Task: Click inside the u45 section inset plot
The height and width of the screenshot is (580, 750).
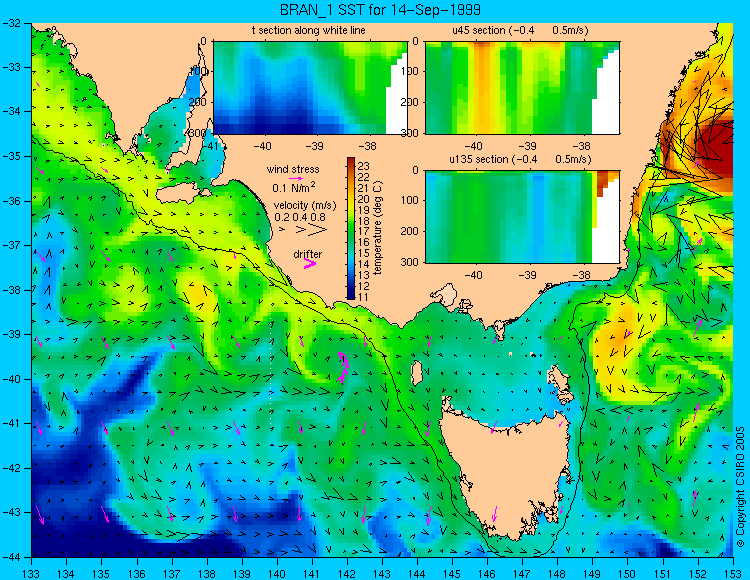Action: (x=522, y=88)
